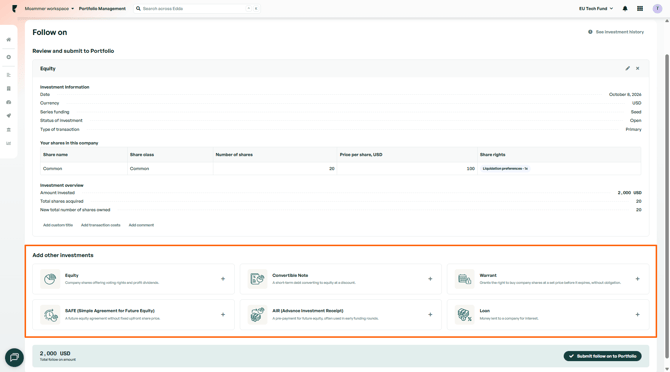Add SAFE with its plus icon
This screenshot has height=372, width=670.
tap(223, 315)
